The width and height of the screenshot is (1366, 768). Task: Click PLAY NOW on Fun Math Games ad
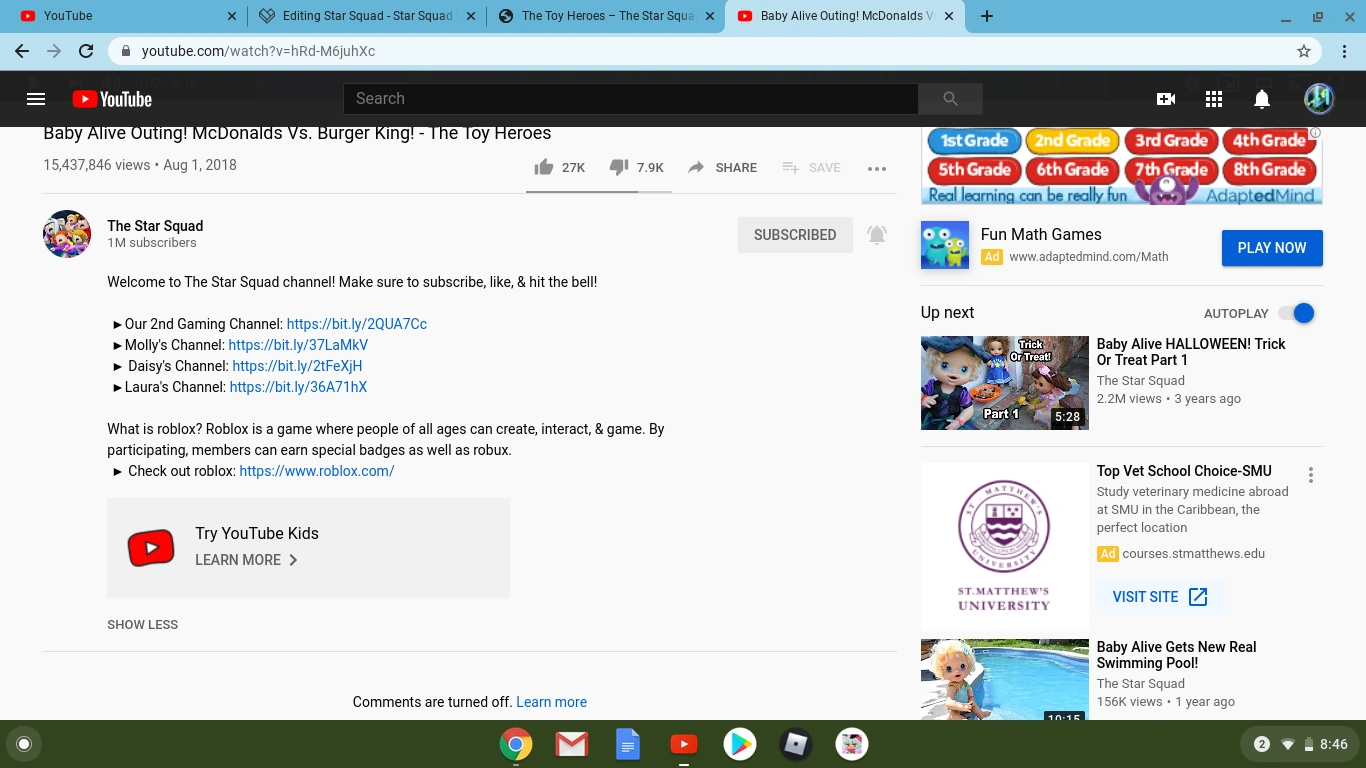click(x=1272, y=248)
